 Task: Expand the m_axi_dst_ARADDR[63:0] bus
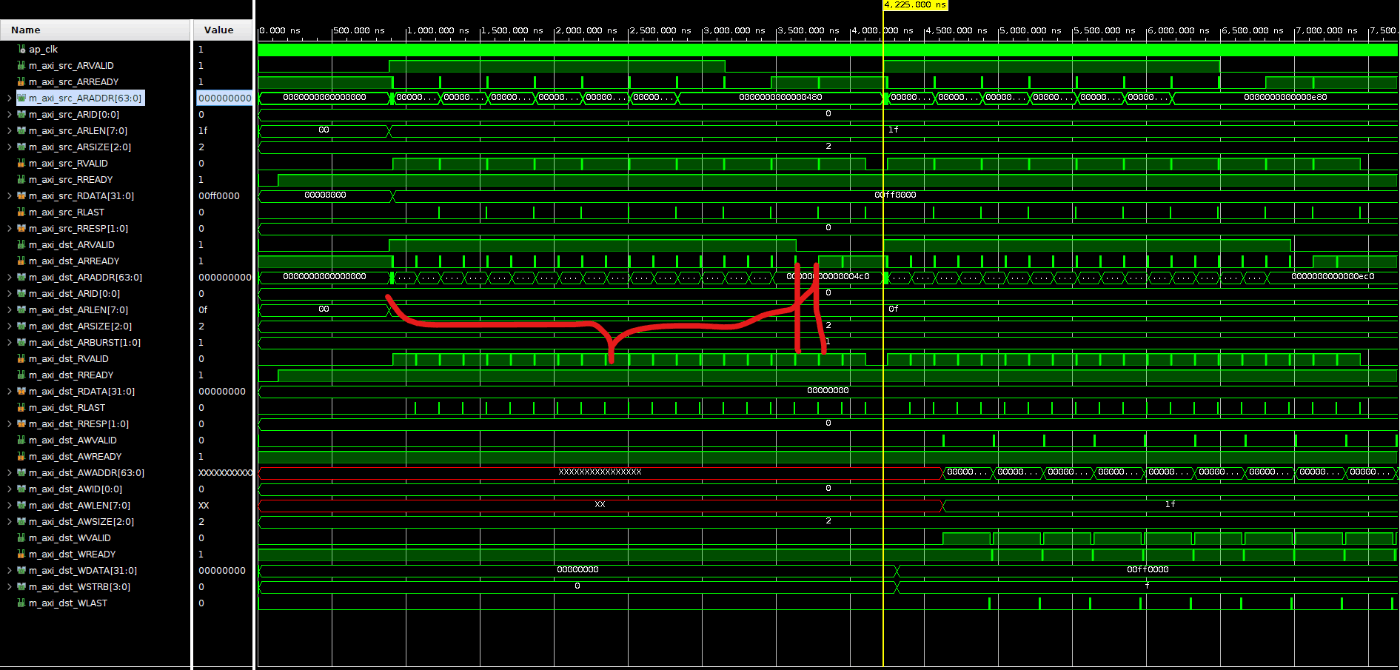pos(9,277)
